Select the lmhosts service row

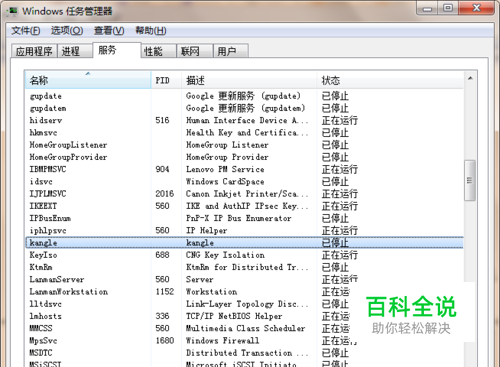click(244, 316)
